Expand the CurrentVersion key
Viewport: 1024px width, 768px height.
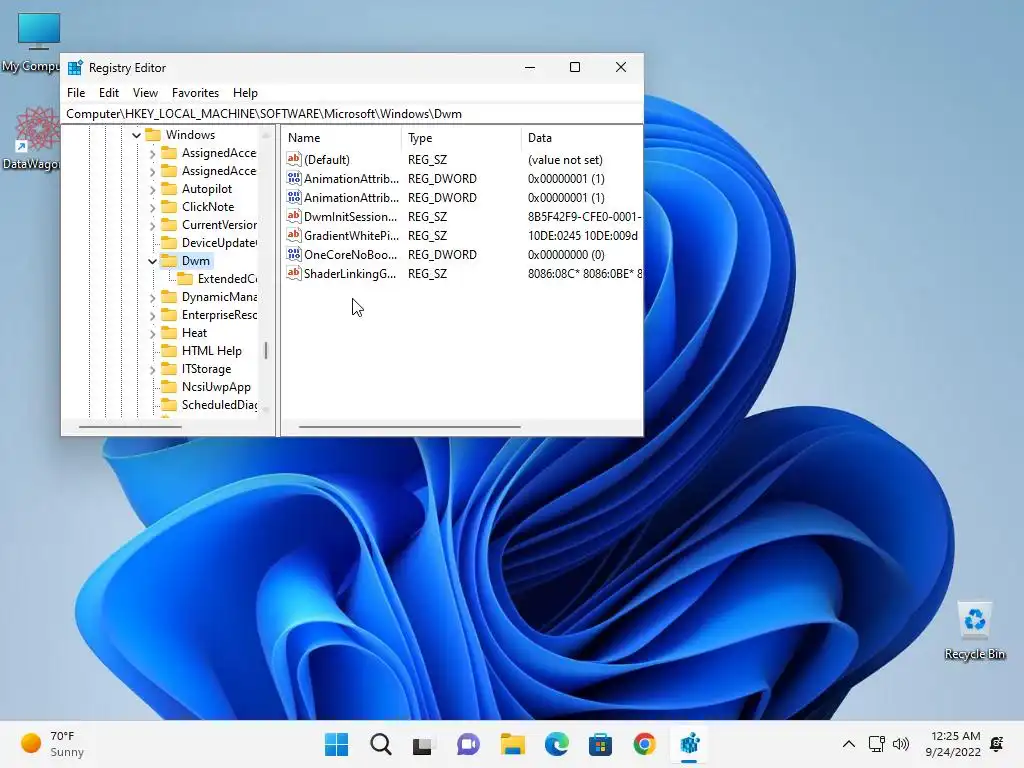tap(152, 225)
